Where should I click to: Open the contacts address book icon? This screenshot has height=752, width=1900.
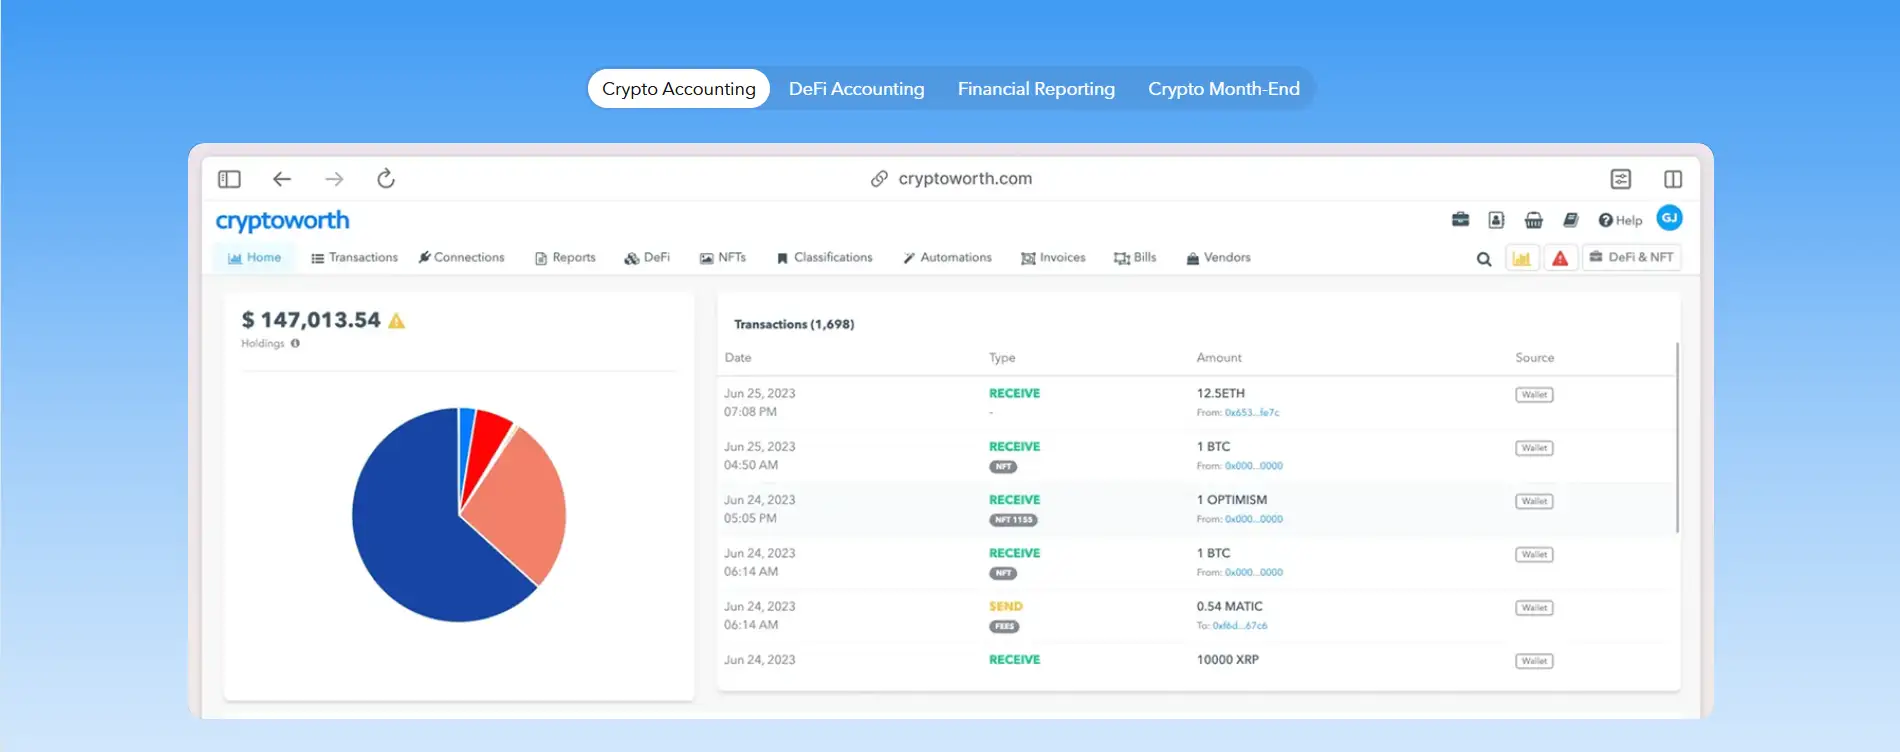(x=1496, y=220)
